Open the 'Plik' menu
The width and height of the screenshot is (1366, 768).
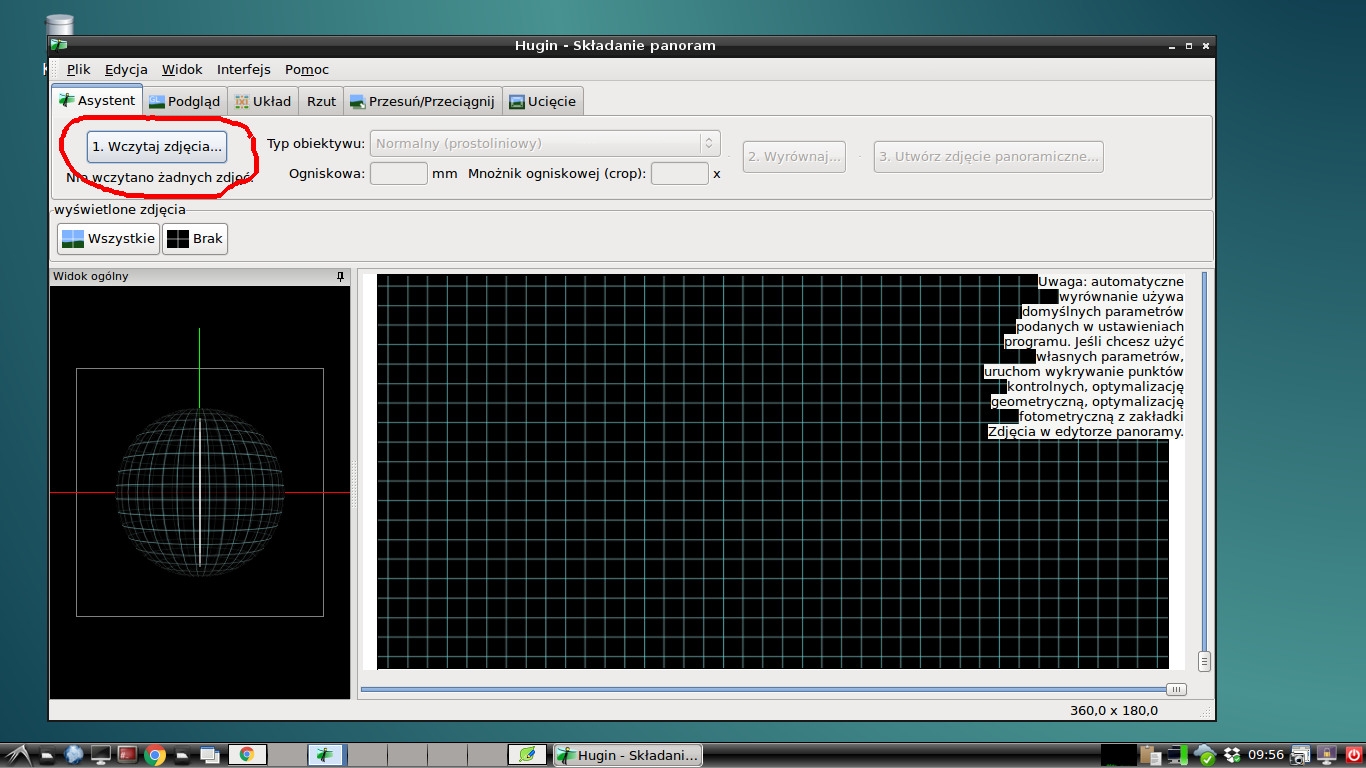[x=78, y=69]
